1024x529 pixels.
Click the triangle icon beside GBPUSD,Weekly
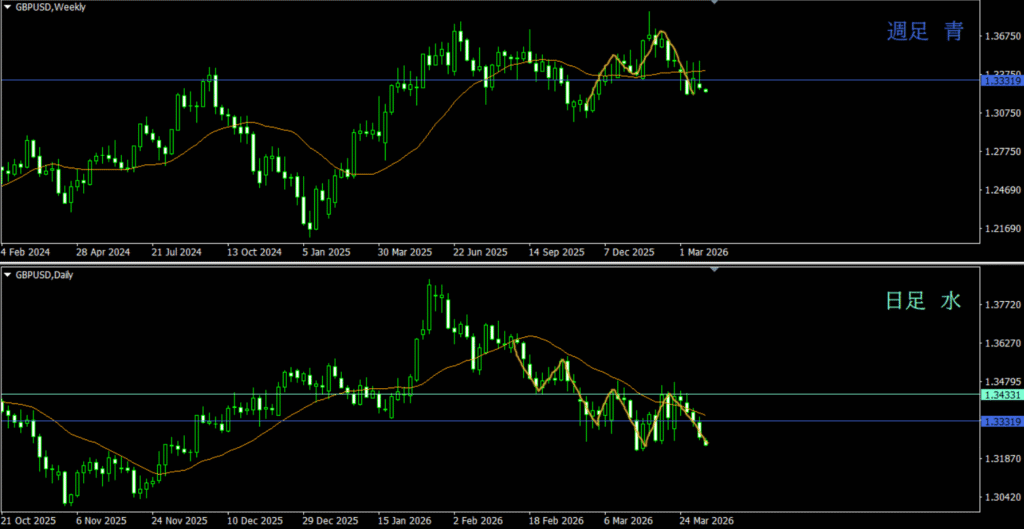[x=7, y=7]
